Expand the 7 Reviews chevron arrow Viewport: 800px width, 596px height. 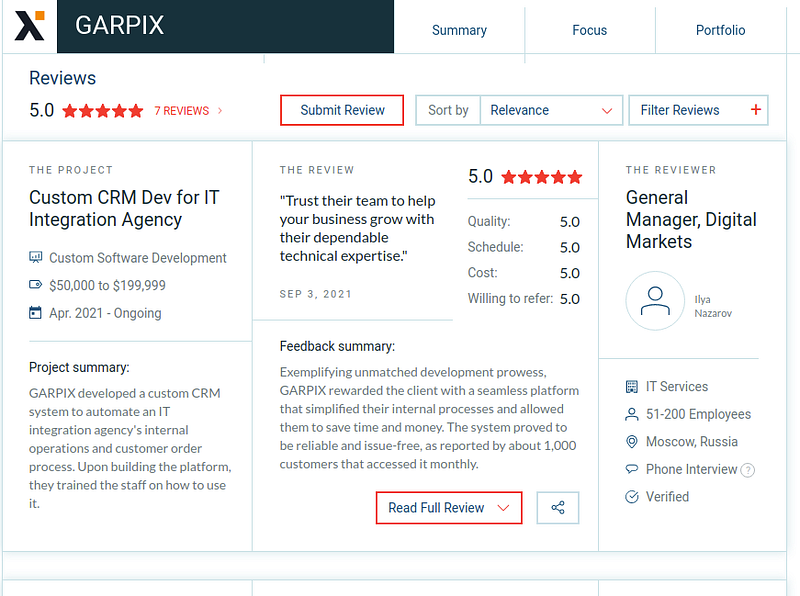tap(220, 111)
